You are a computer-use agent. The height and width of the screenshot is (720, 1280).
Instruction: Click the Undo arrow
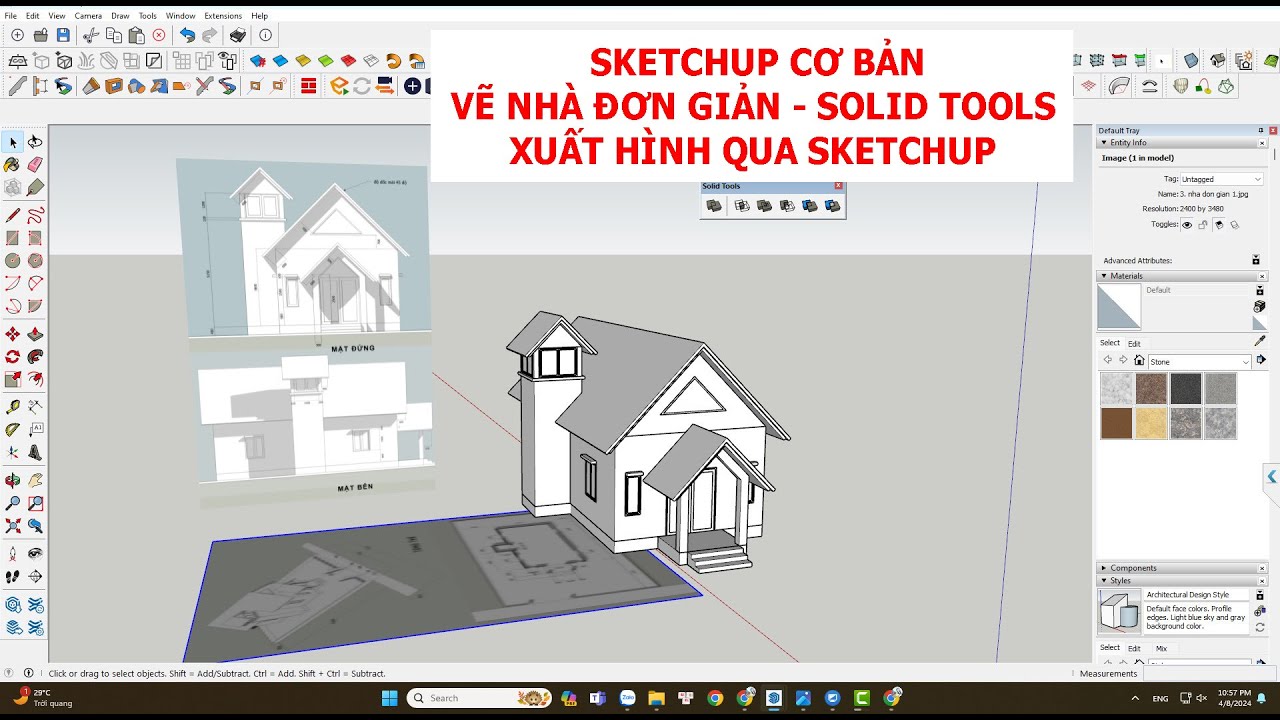click(187, 35)
